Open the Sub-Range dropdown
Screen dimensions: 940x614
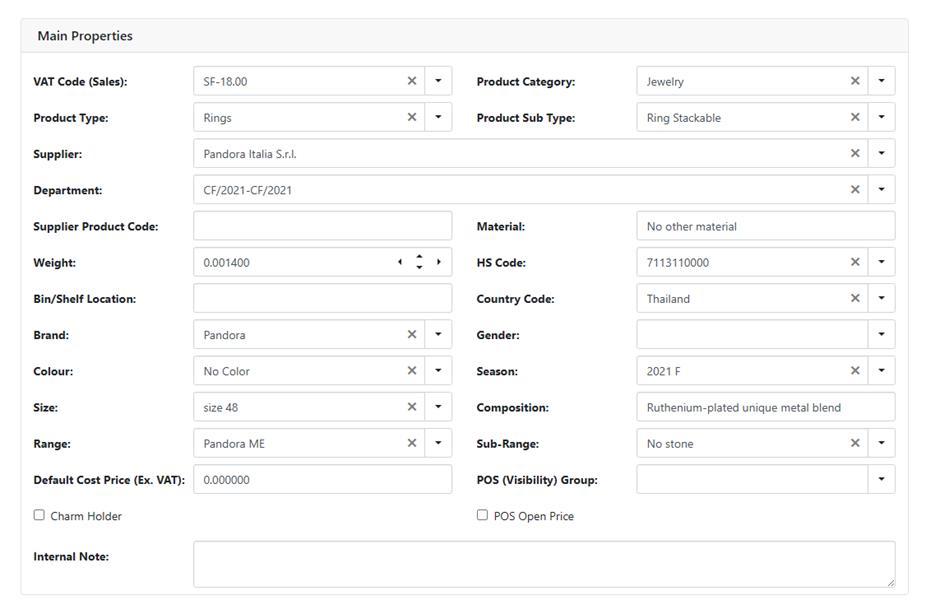click(881, 443)
